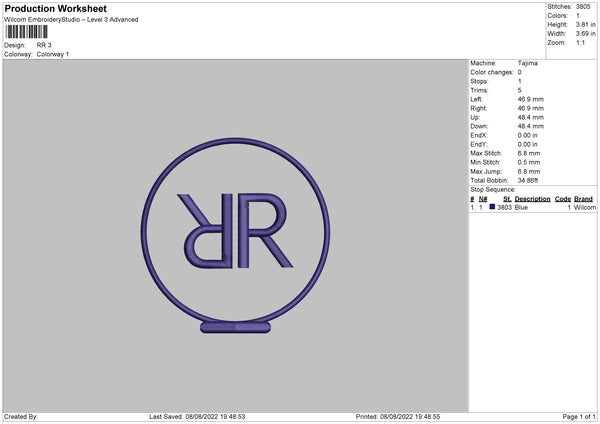Viewport: 600px width, 424px height.
Task: Click the Height value 3.81 in
Action: pos(585,24)
